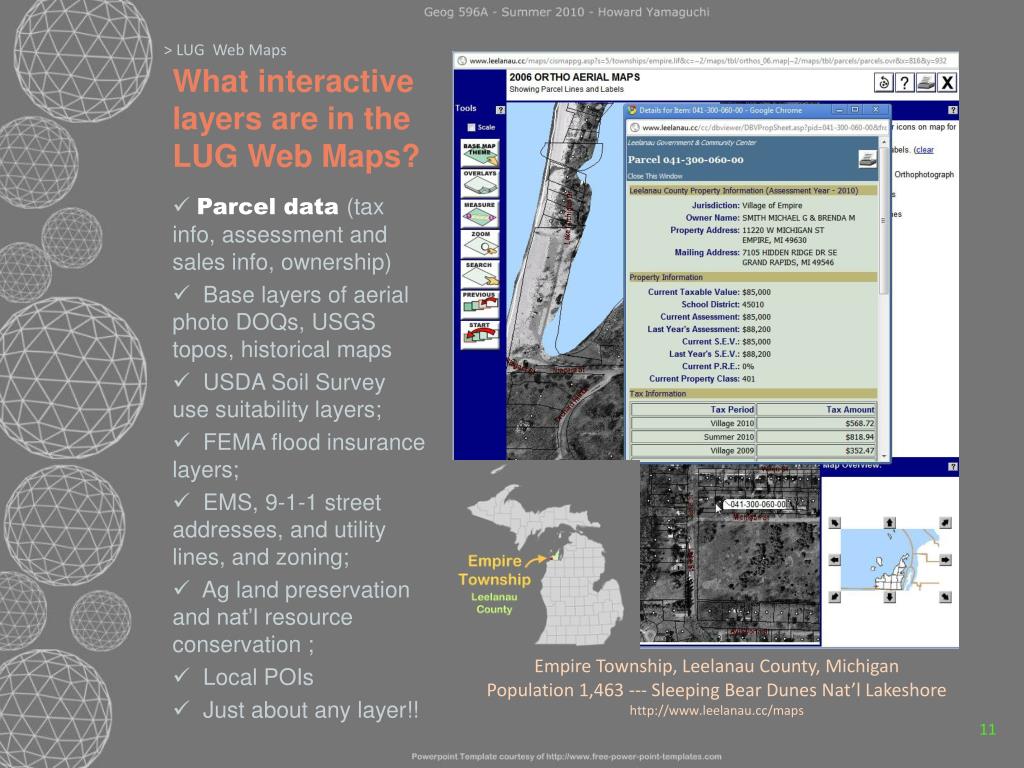Print parcel sheet with printer icon
1024x768 pixels.
point(867,159)
